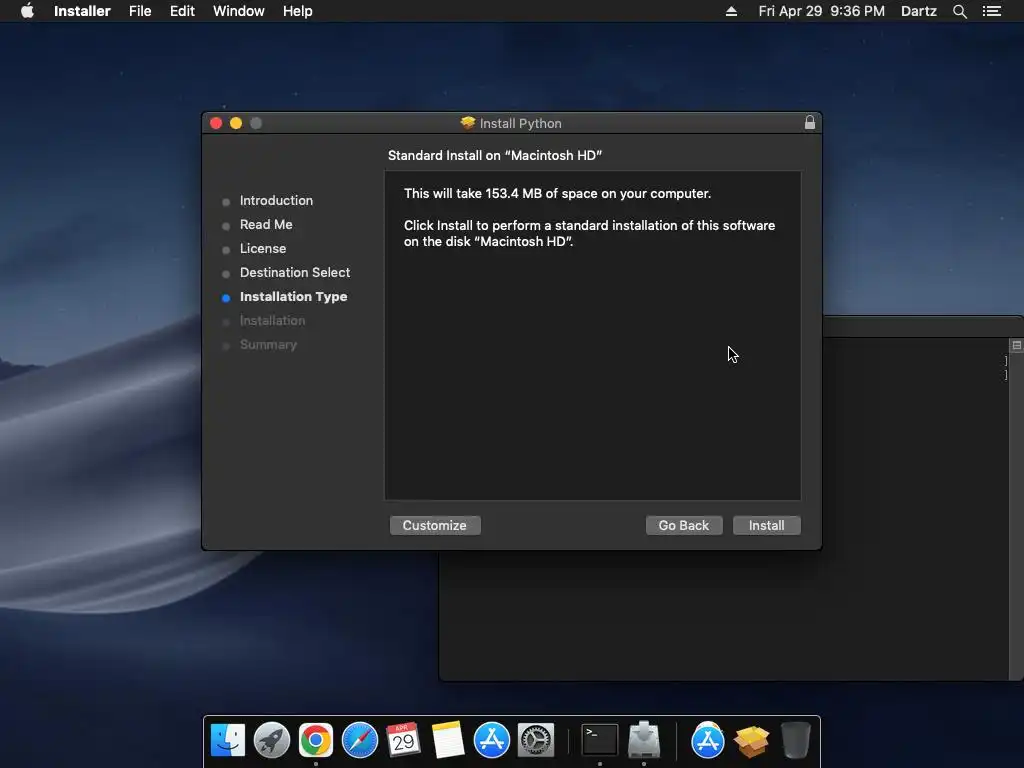Open the Help menu
Viewport: 1024px width, 768px height.
pyautogui.click(x=298, y=11)
